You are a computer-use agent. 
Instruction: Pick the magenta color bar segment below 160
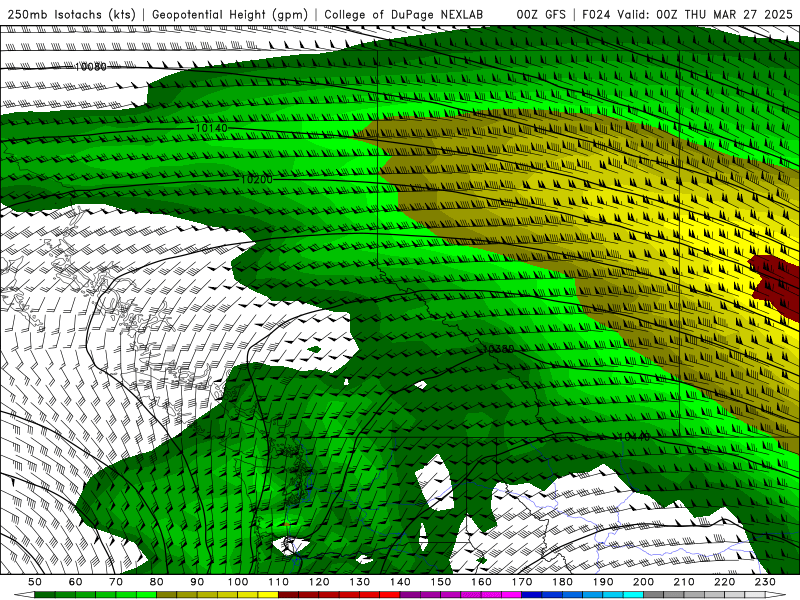pyautogui.click(x=491, y=595)
